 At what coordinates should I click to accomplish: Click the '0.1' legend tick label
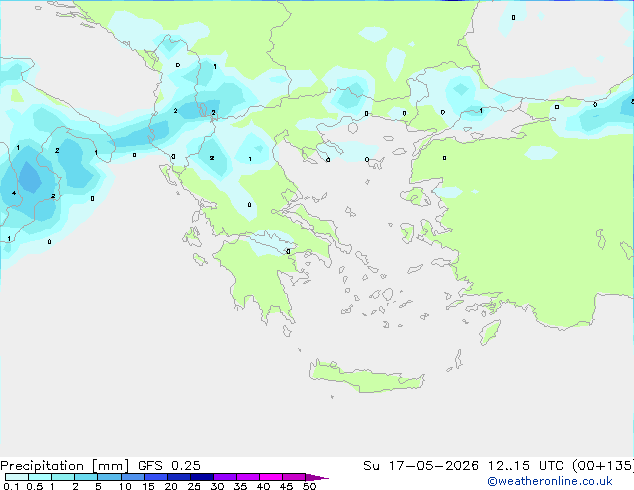(x=11, y=486)
